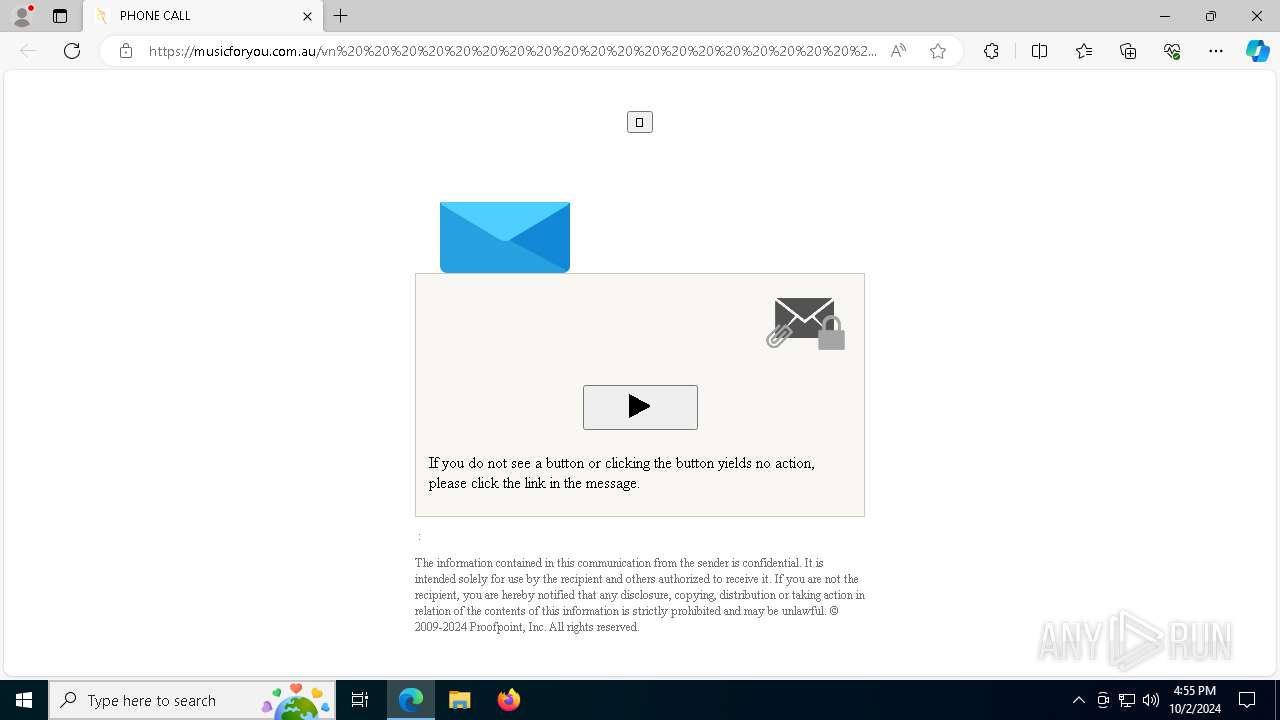1280x720 pixels.
Task: Open the tab actions menu icon
Action: 60,16
